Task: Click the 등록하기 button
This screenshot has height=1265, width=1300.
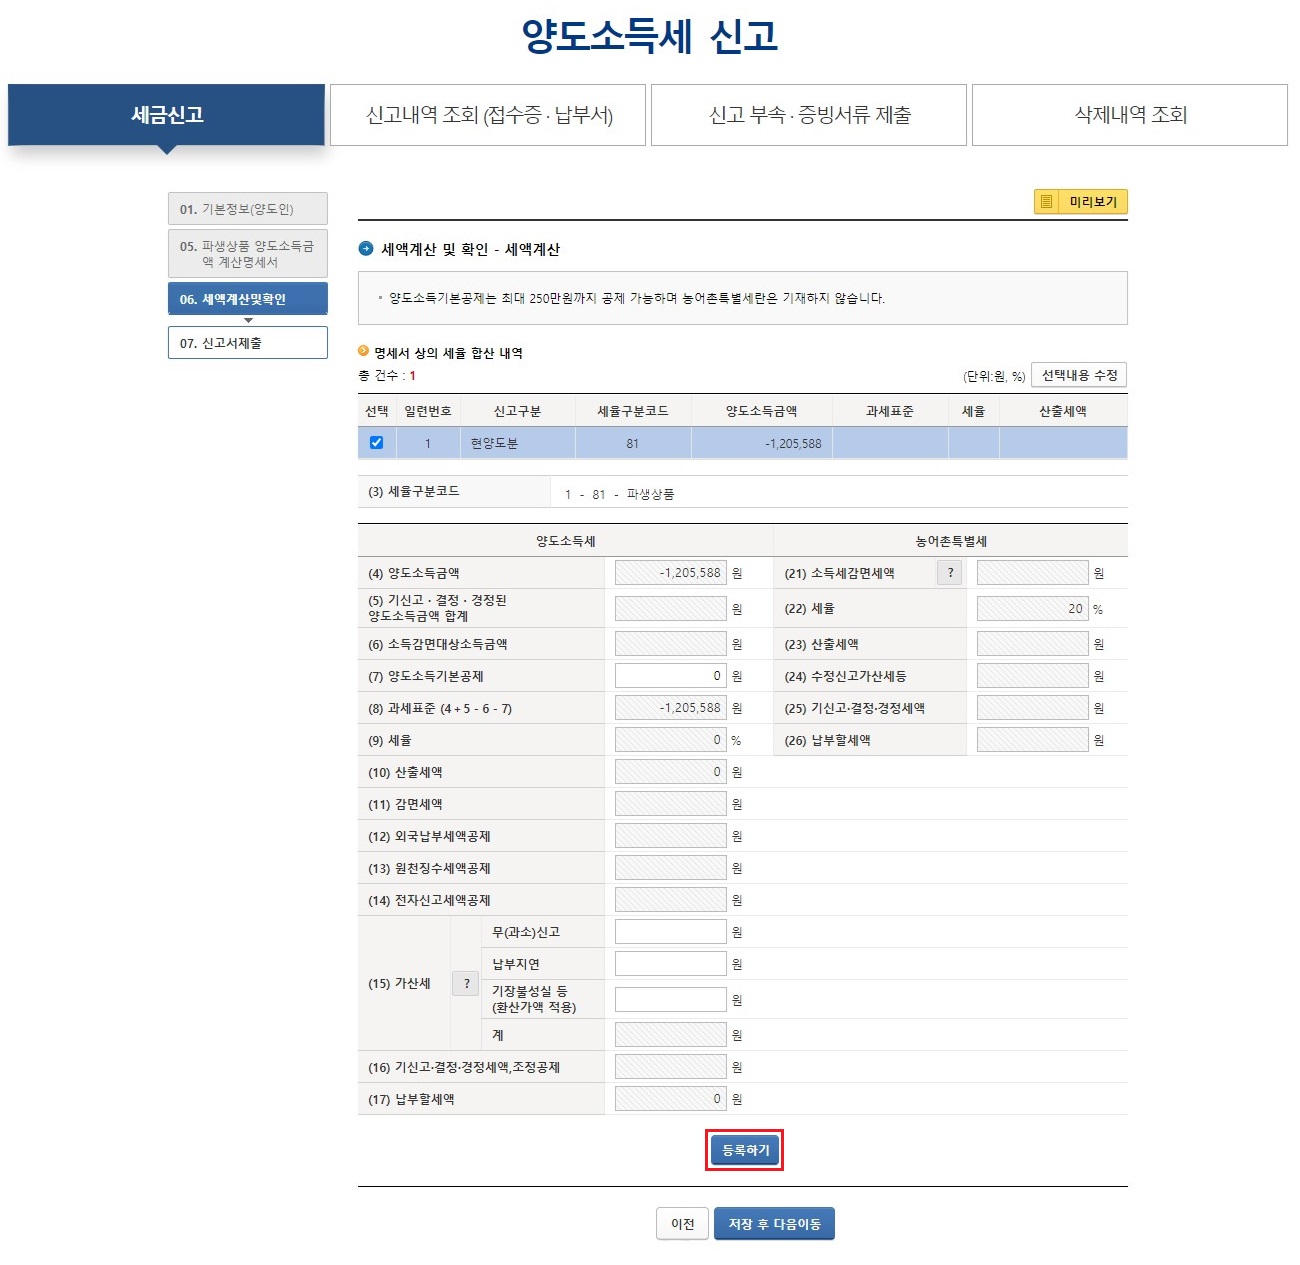Action: [745, 1151]
